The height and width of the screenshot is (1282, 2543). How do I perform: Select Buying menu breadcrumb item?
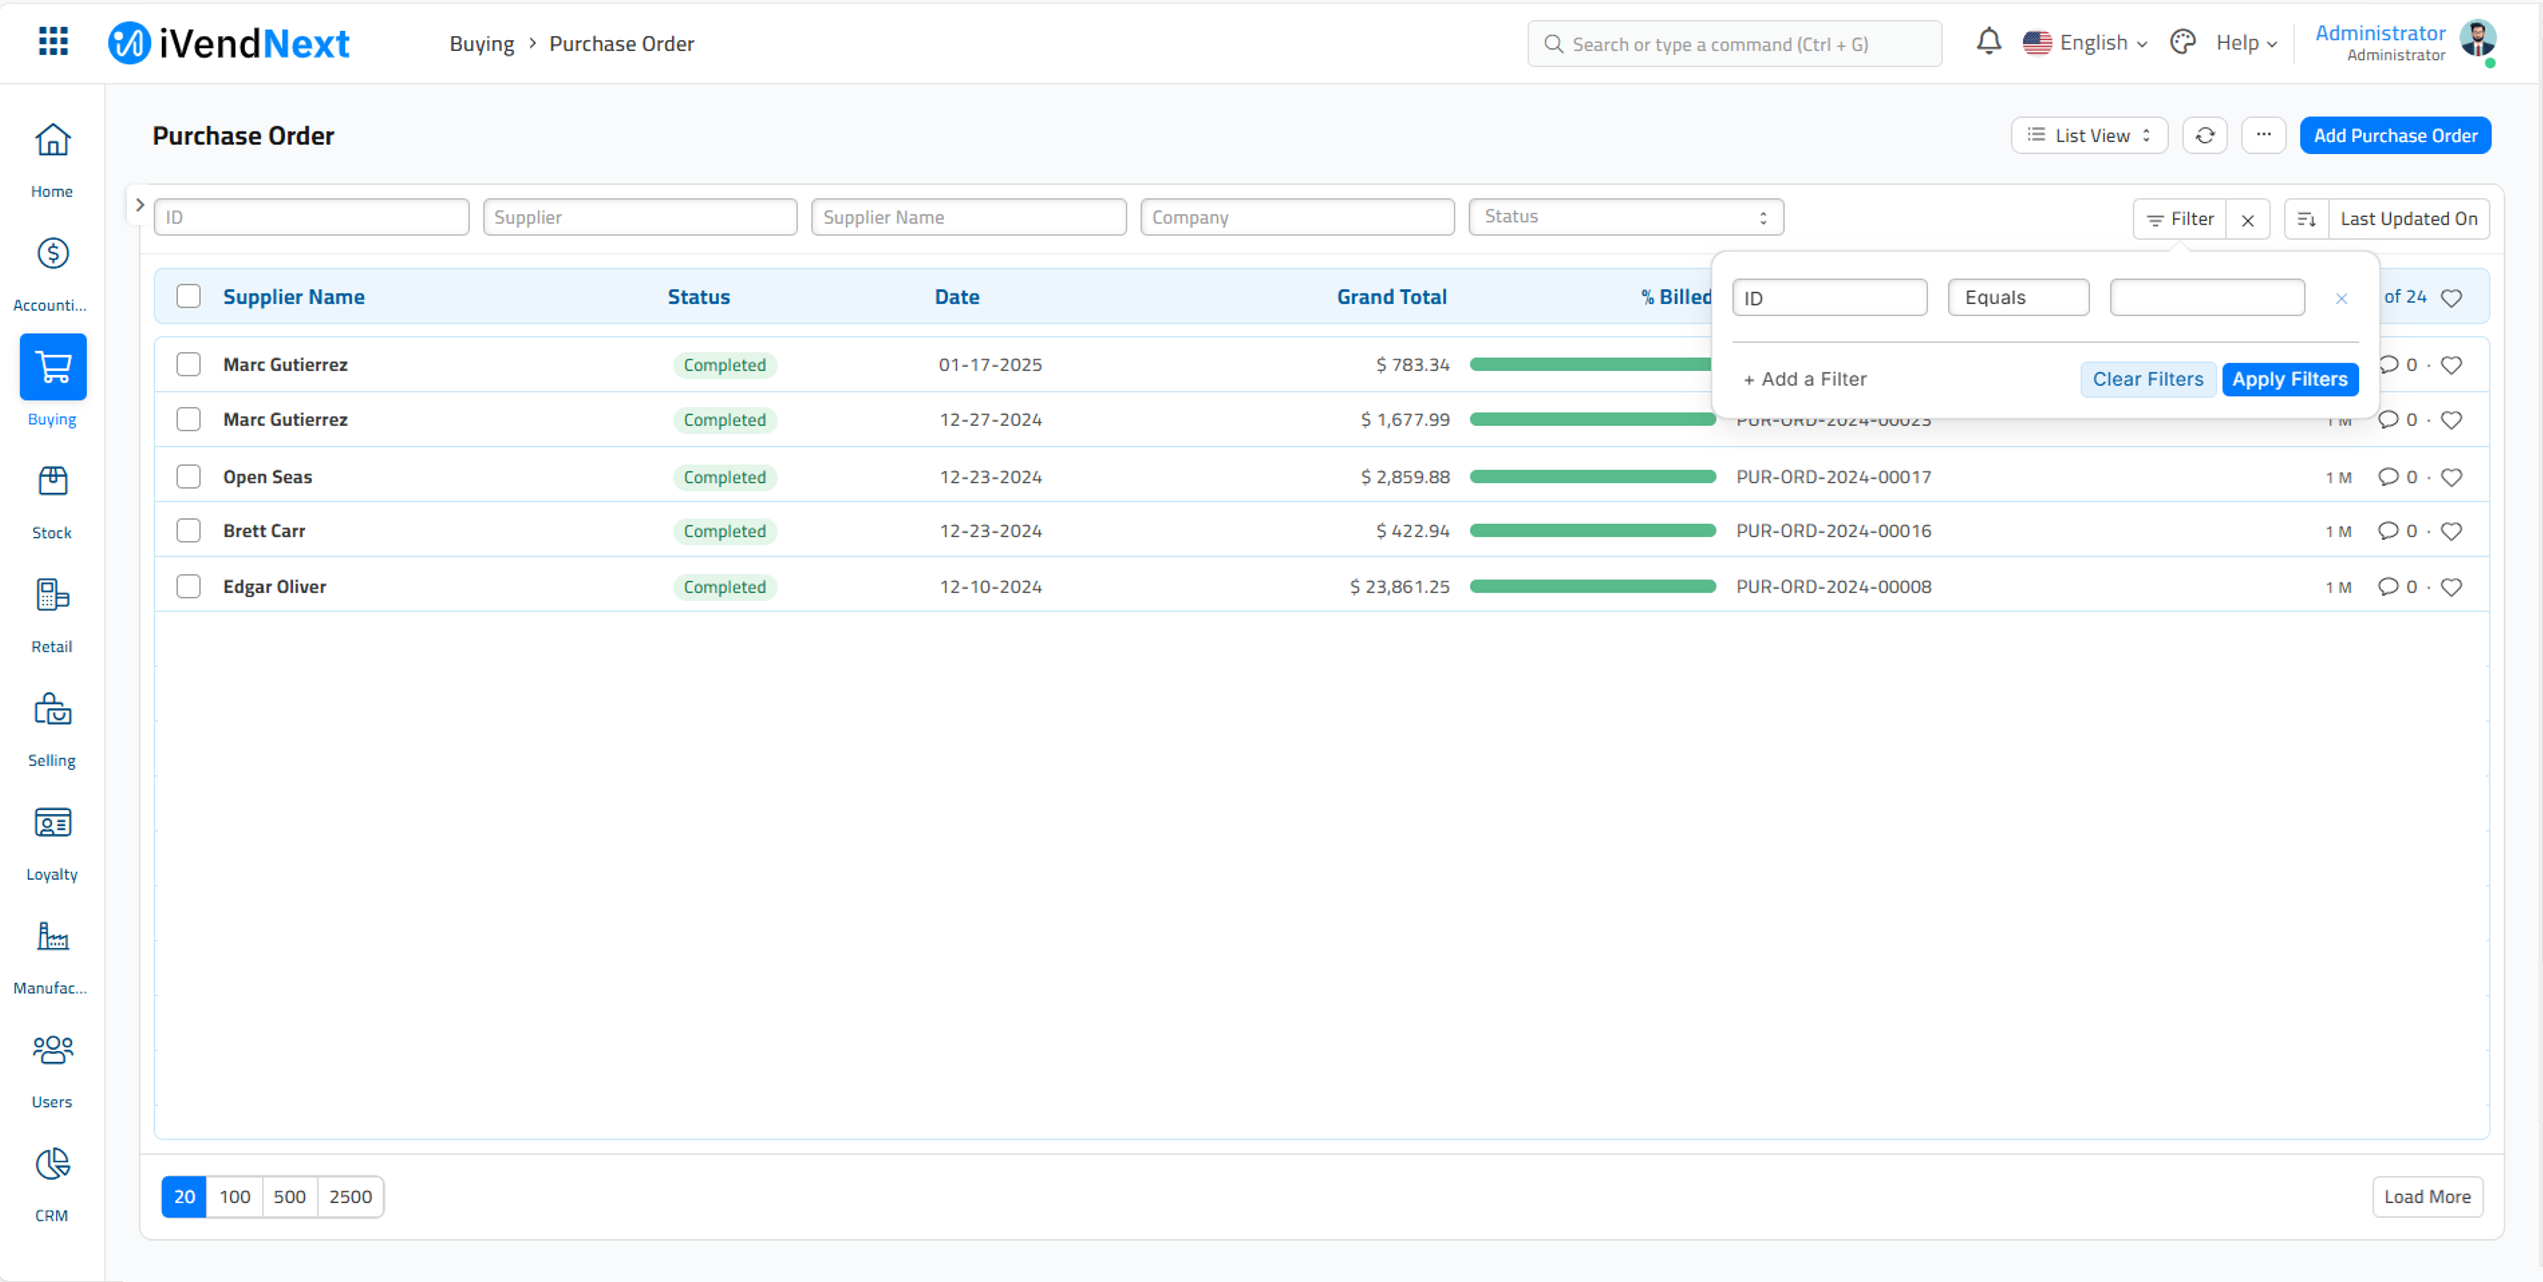480,43
